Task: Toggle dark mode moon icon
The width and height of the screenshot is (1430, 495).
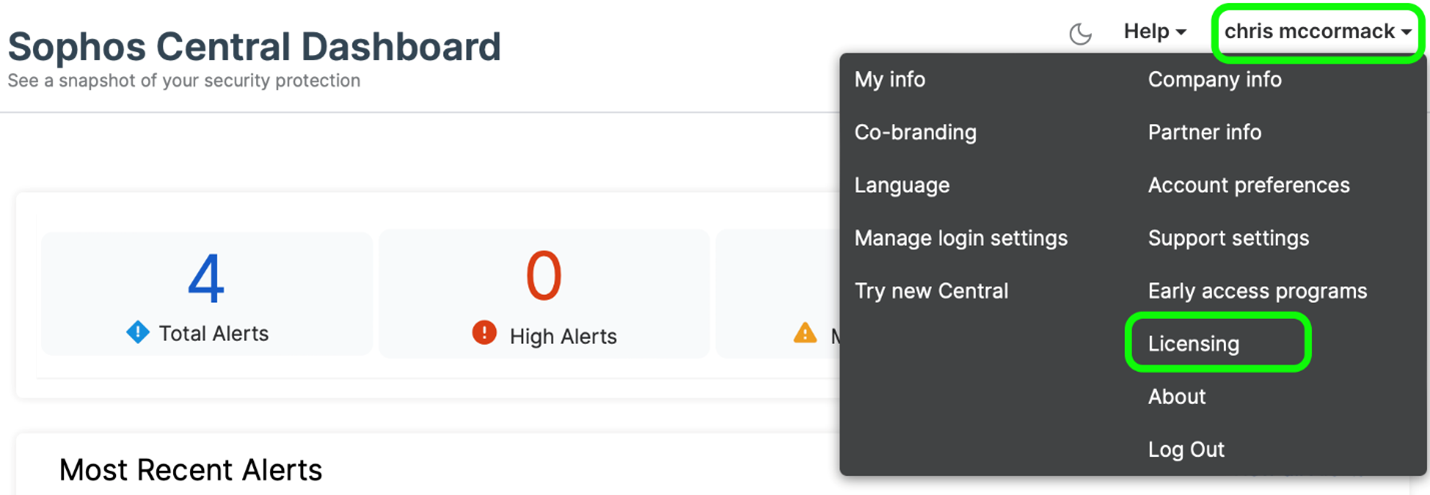Action: point(1080,34)
